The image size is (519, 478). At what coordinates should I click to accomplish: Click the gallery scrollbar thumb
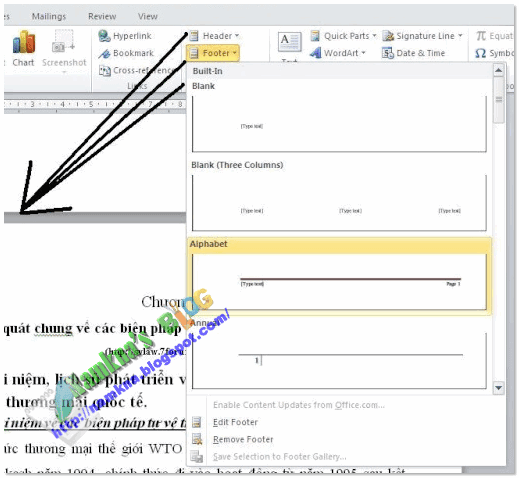pyautogui.click(x=498, y=100)
